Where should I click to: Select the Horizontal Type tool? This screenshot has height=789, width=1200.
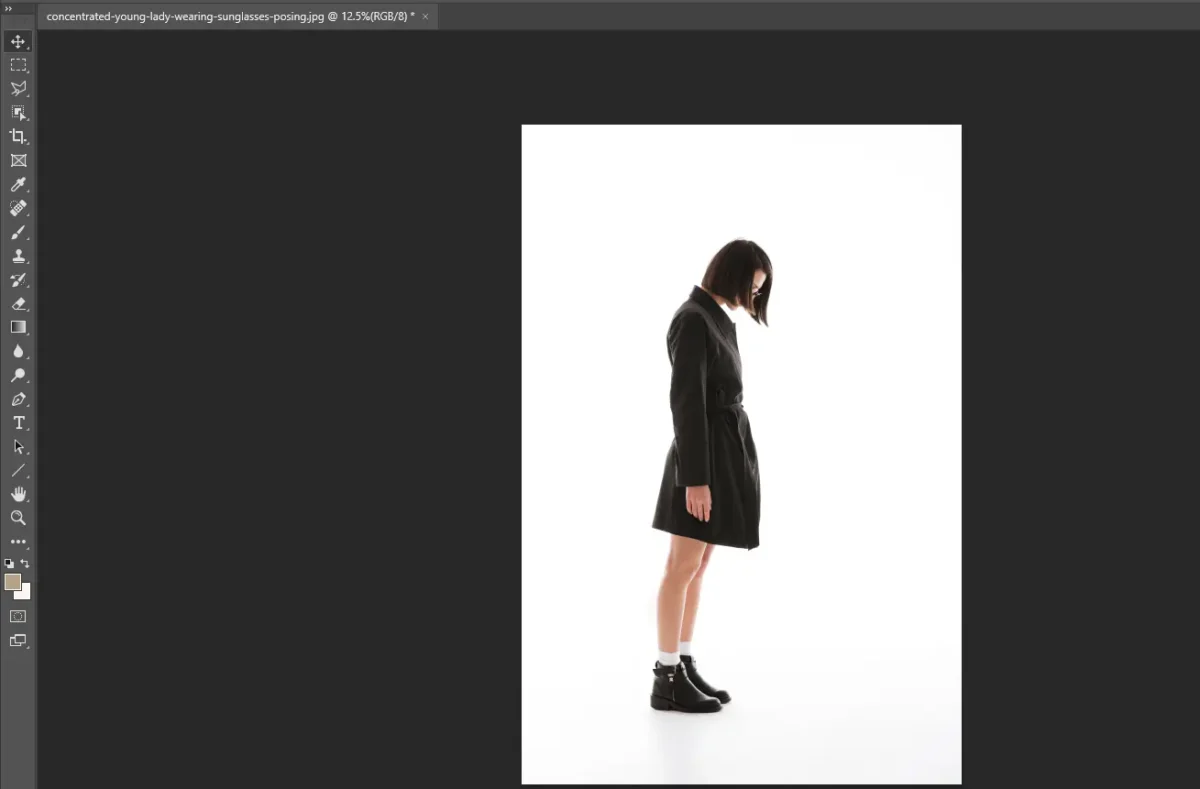point(18,423)
